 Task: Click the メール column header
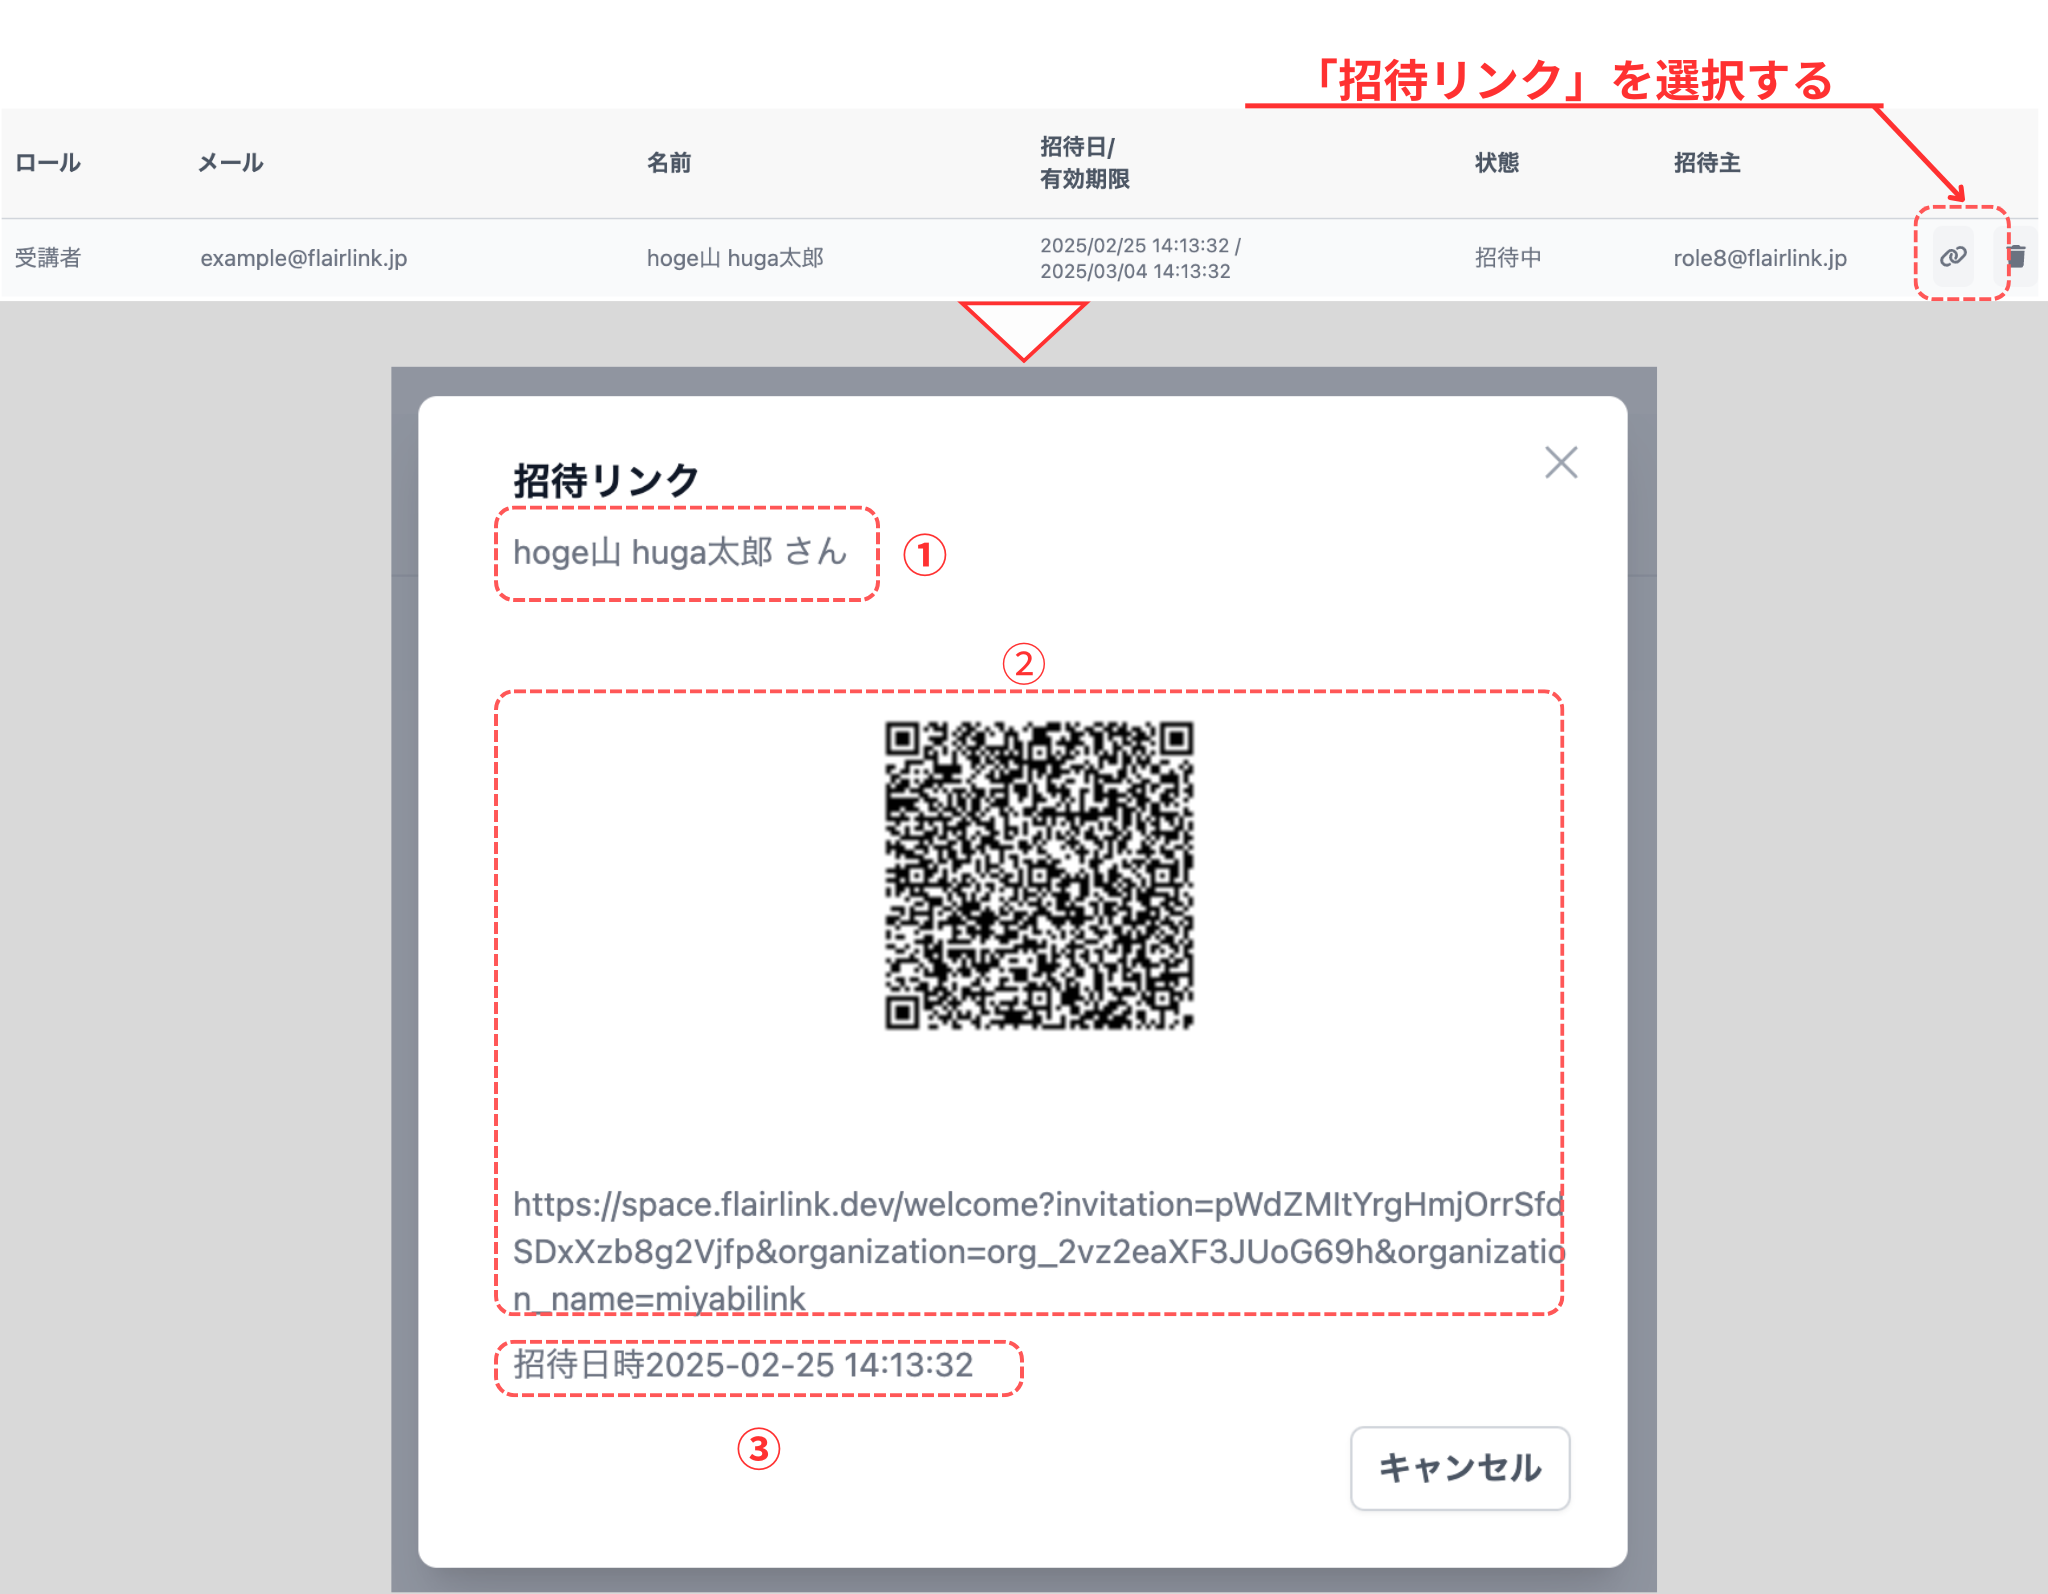(x=230, y=163)
